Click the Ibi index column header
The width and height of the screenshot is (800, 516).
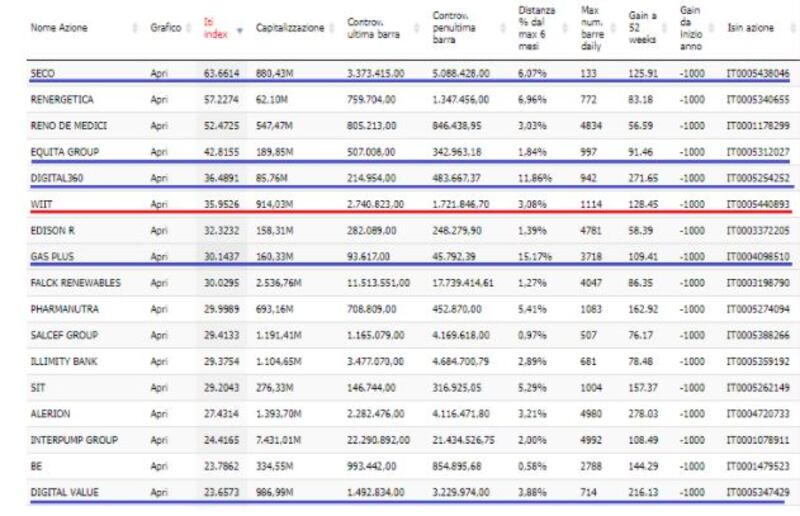pos(215,28)
